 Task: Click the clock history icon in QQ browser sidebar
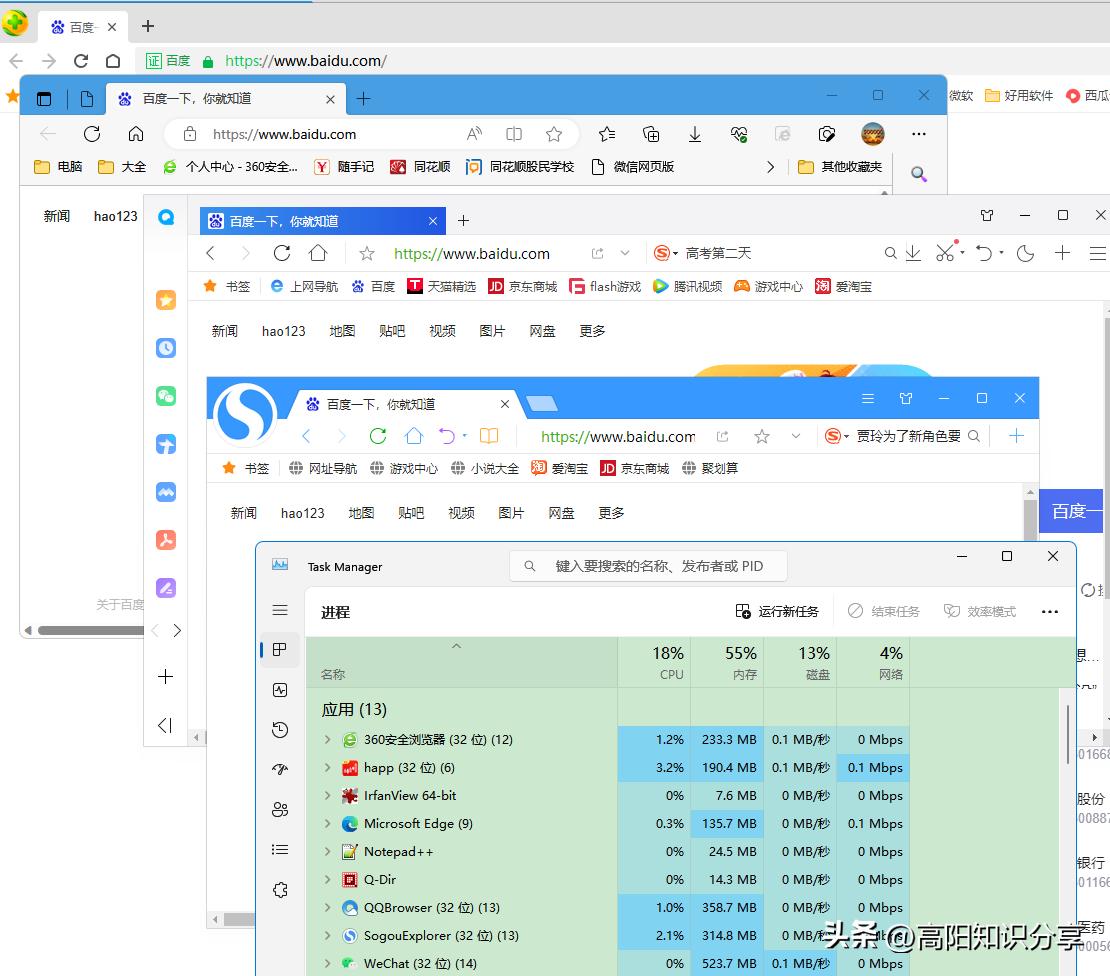[x=166, y=348]
